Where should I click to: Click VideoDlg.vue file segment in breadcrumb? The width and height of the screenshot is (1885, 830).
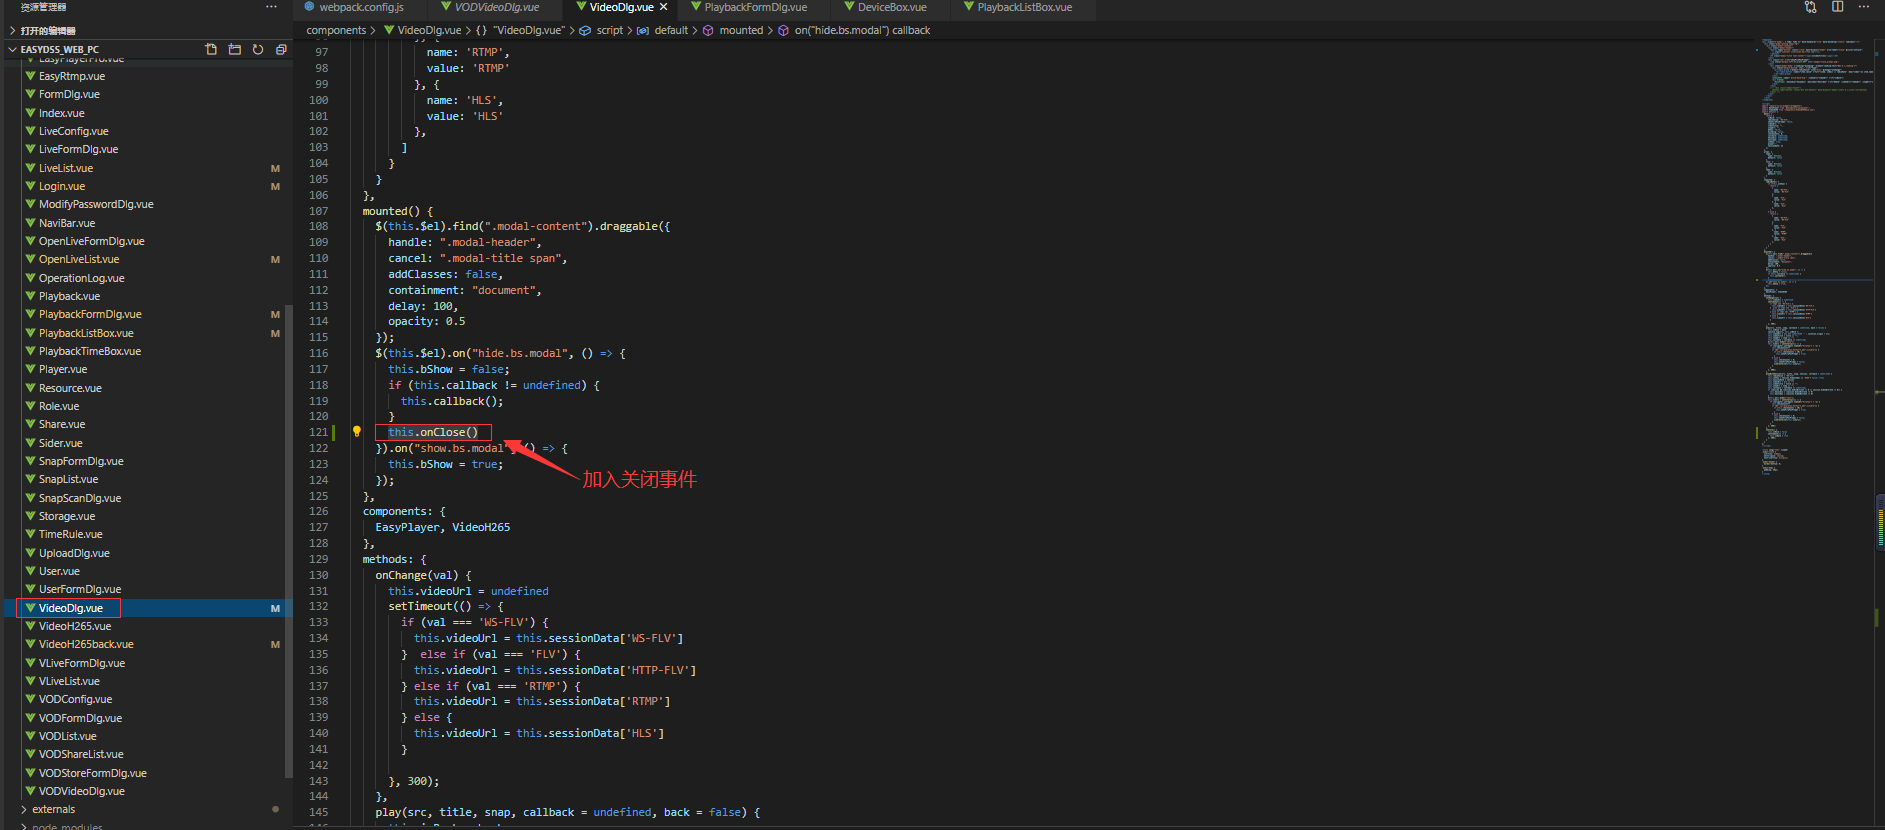pyautogui.click(x=429, y=30)
